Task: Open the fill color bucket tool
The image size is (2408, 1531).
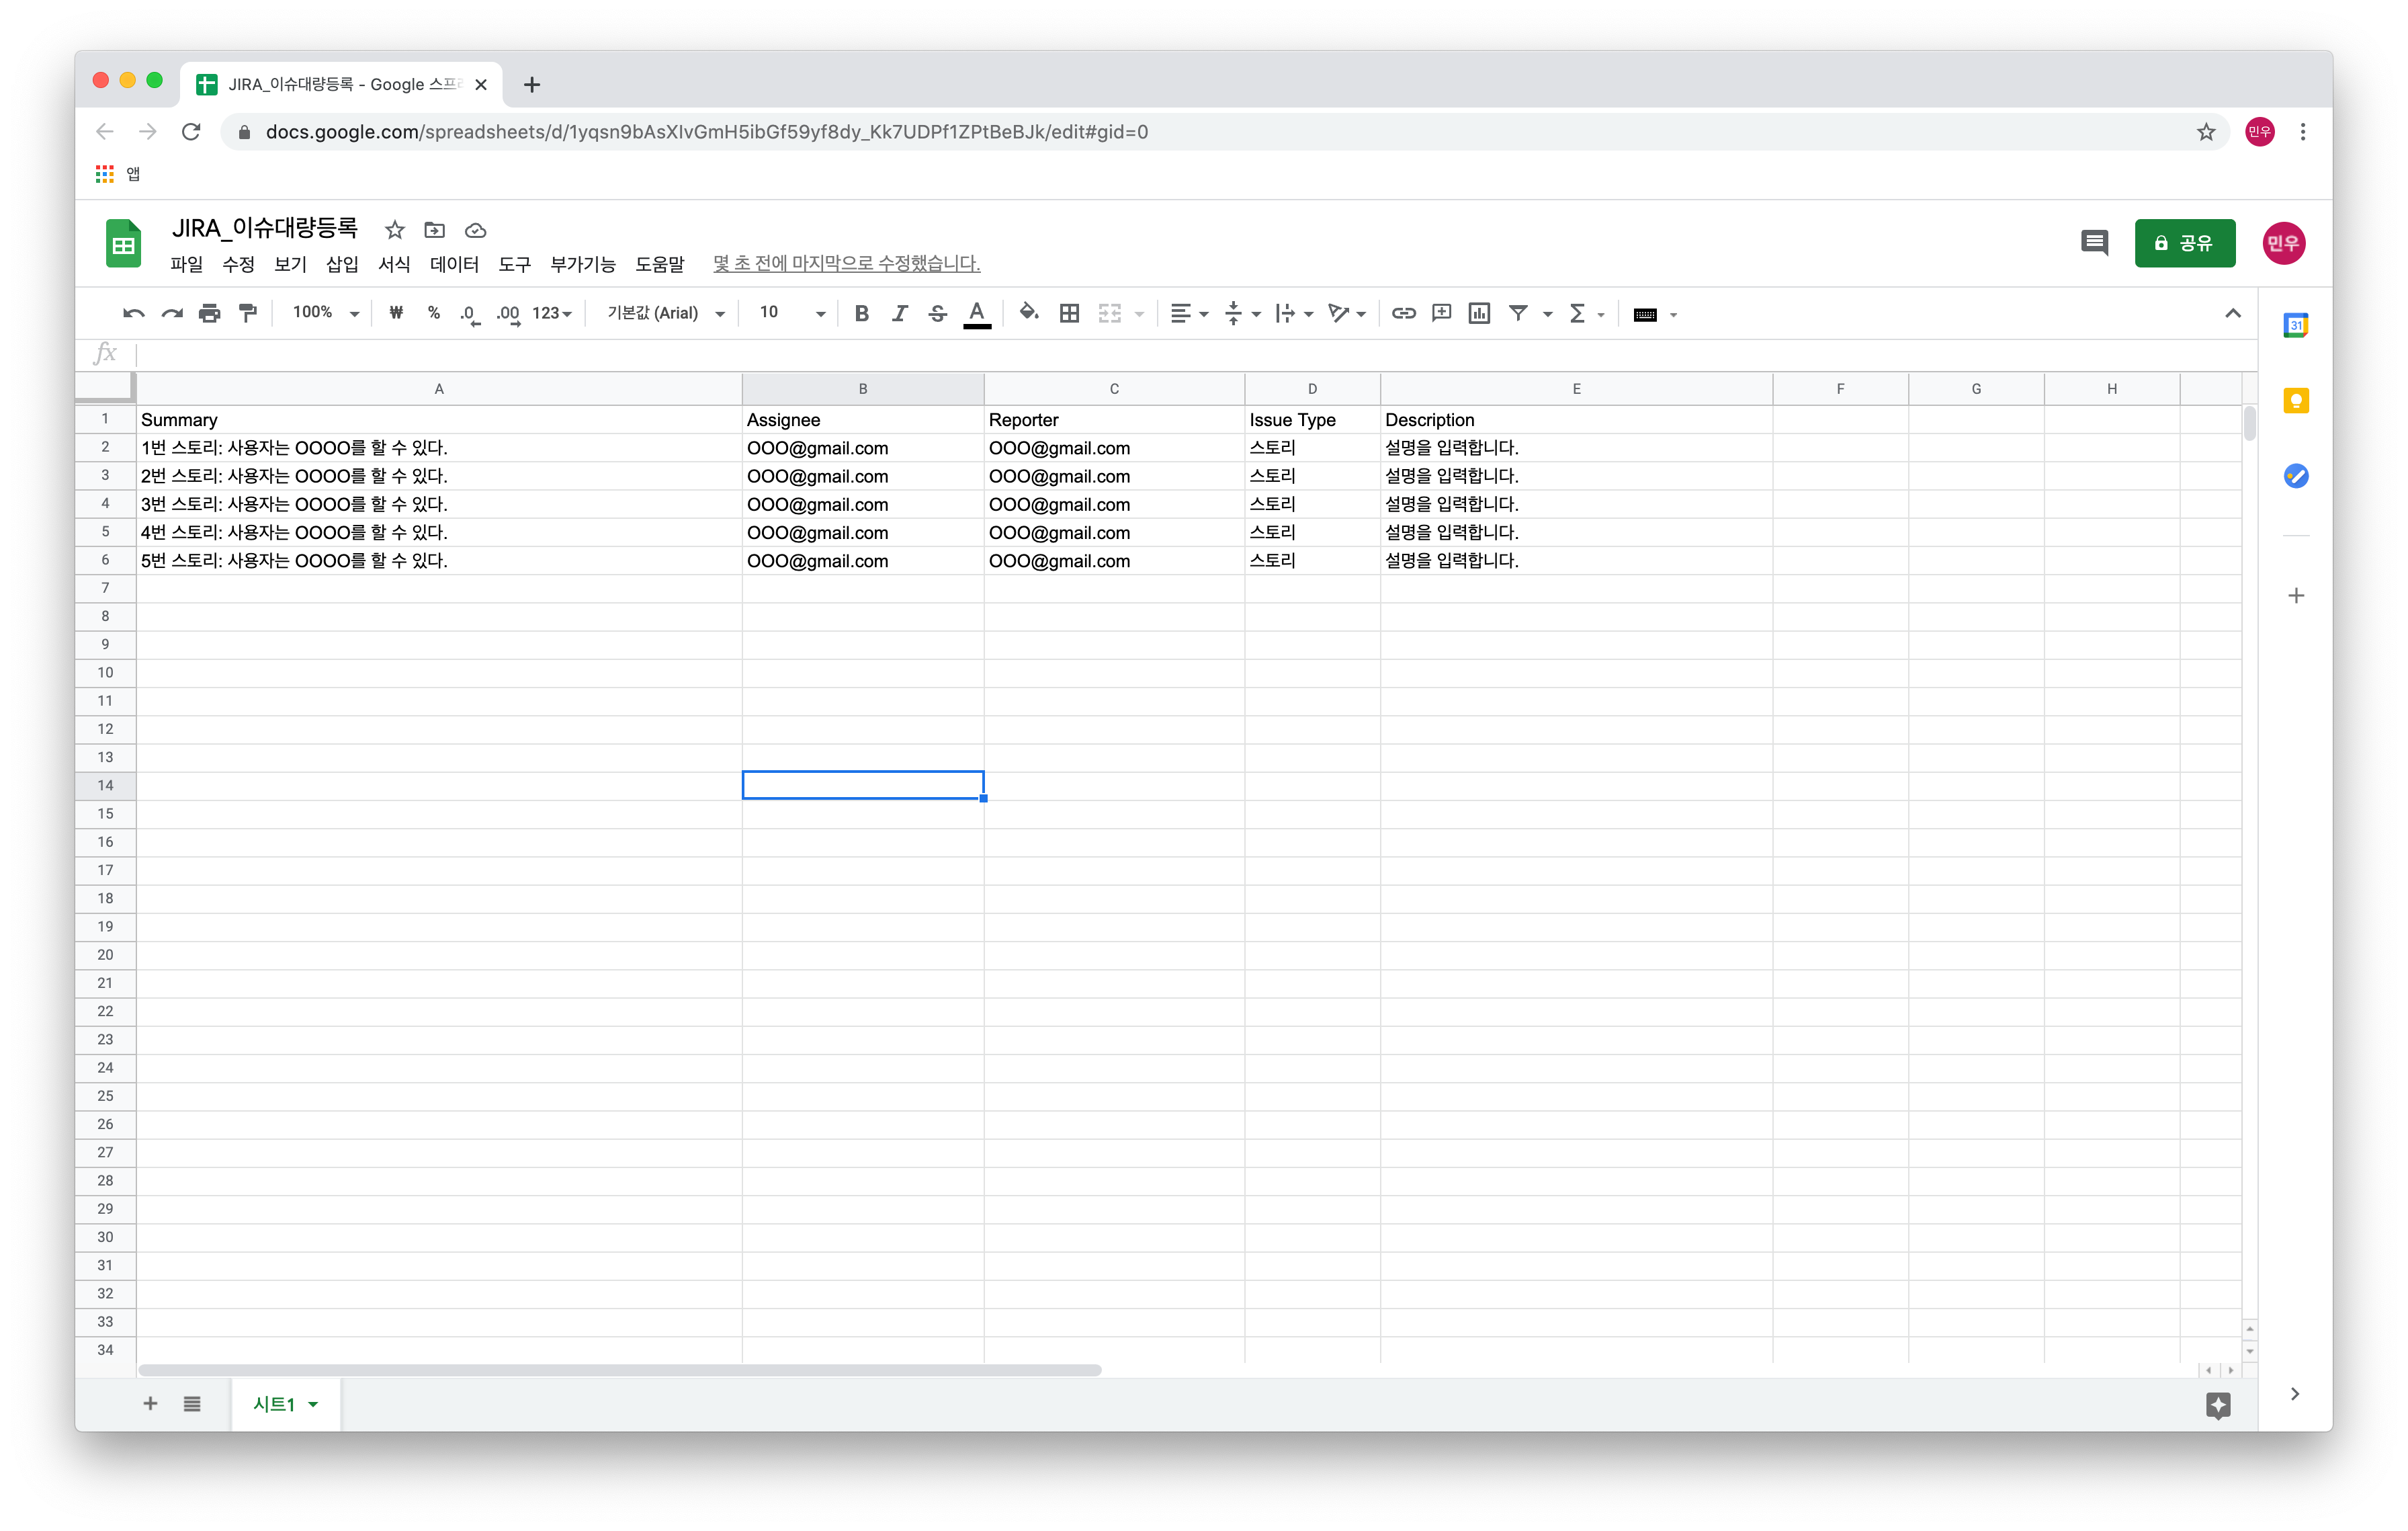Action: tap(1028, 313)
